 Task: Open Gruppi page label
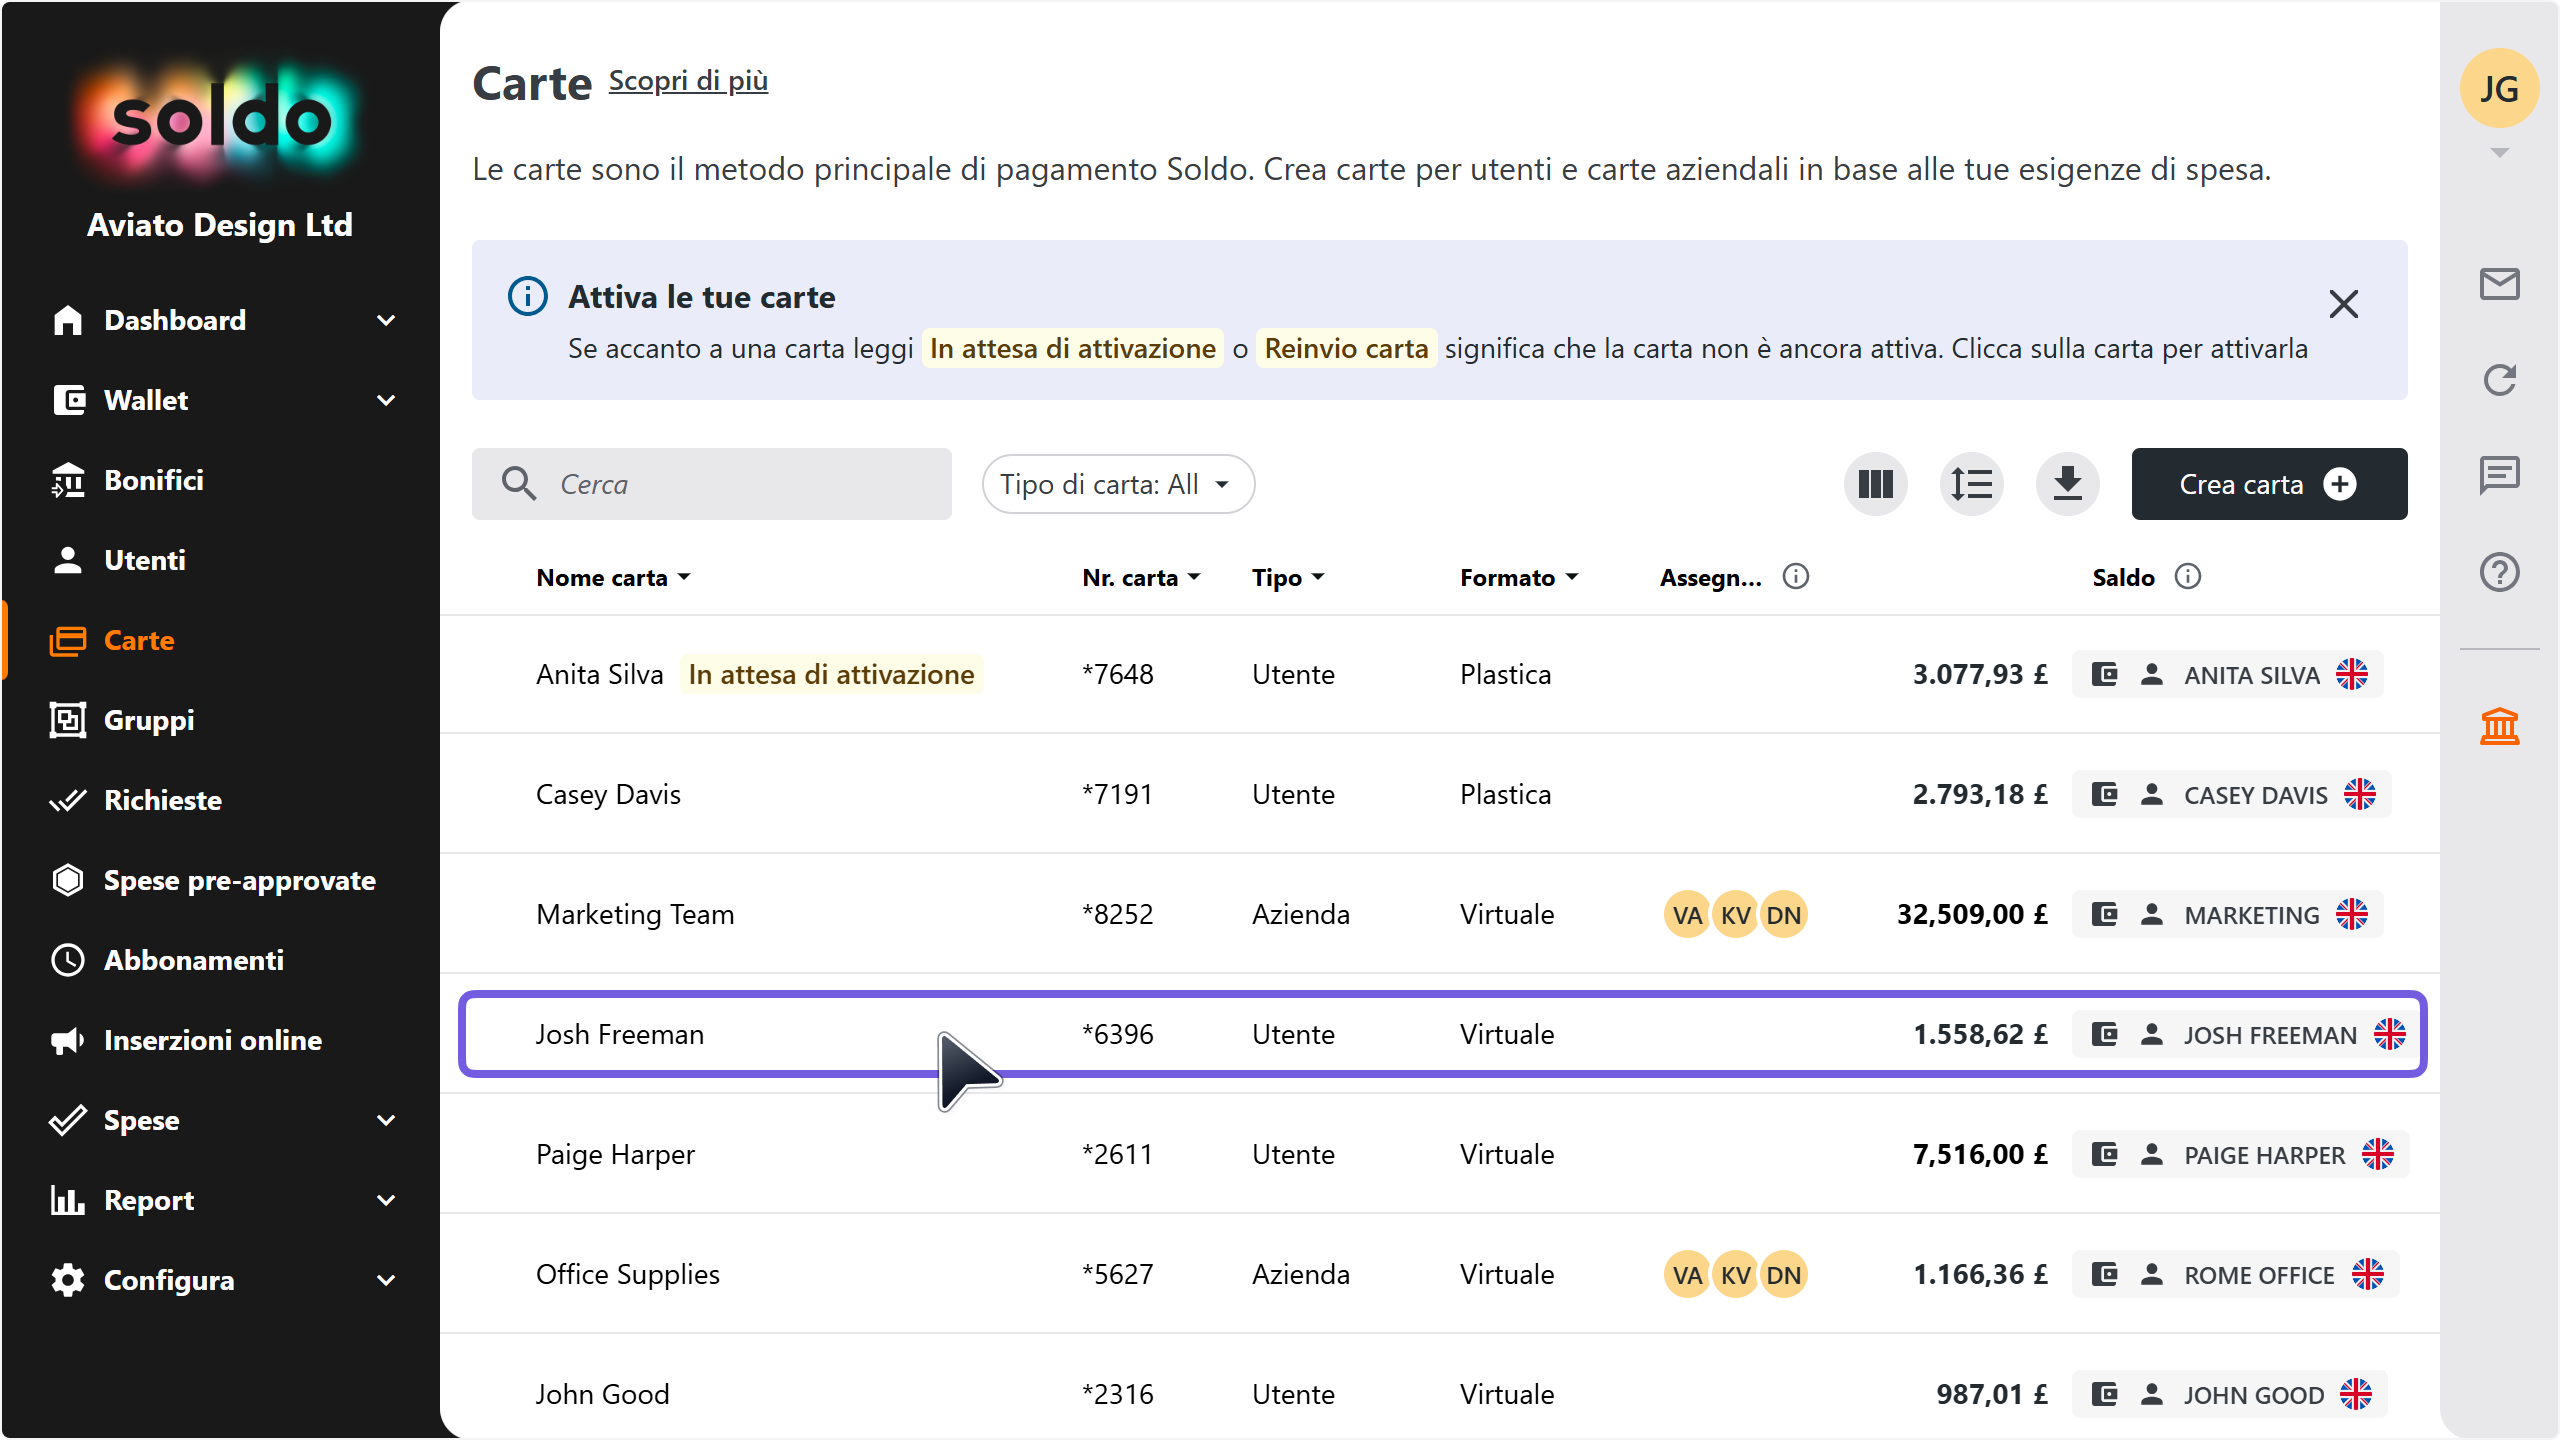[149, 721]
